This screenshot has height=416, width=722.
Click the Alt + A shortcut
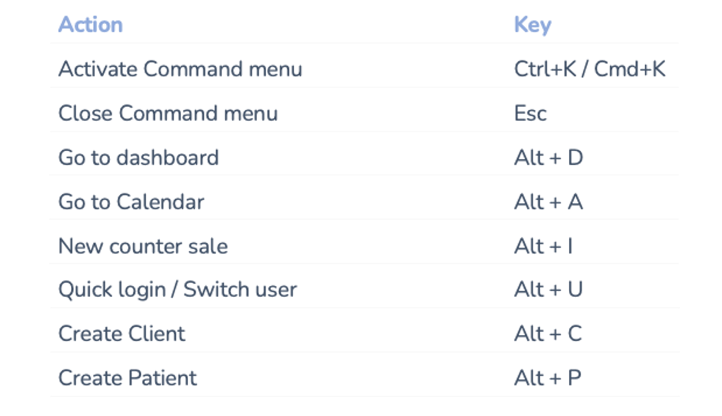click(x=548, y=202)
